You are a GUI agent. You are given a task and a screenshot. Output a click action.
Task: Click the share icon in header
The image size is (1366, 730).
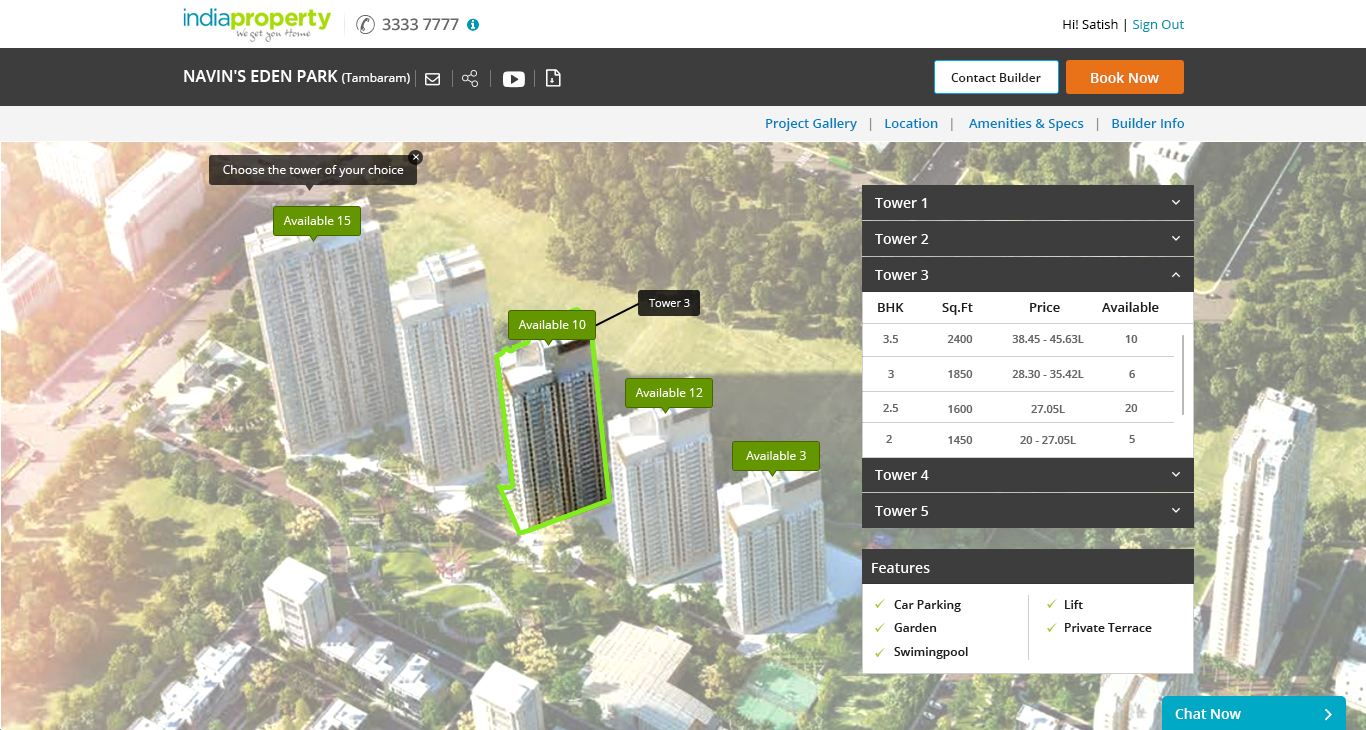(470, 78)
